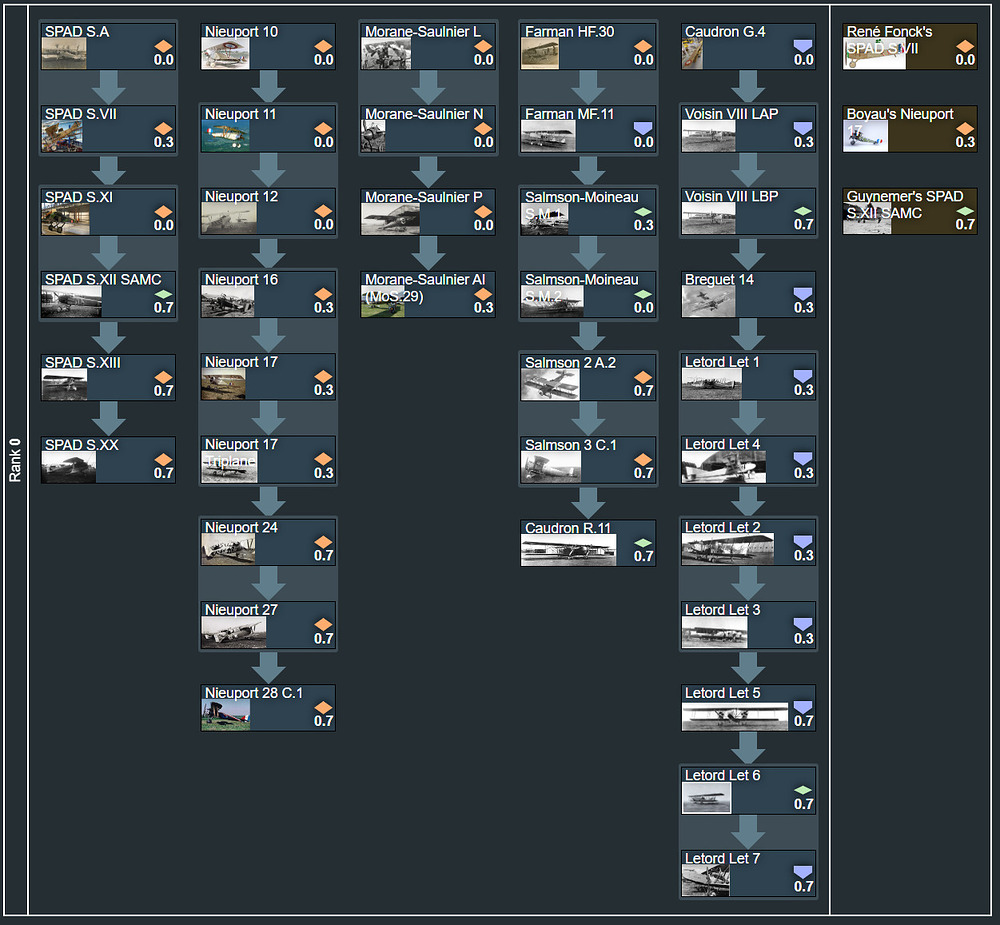Screen dimensions: 1000x925
Task: Select the Nieuport 27 card
Action: [268, 625]
